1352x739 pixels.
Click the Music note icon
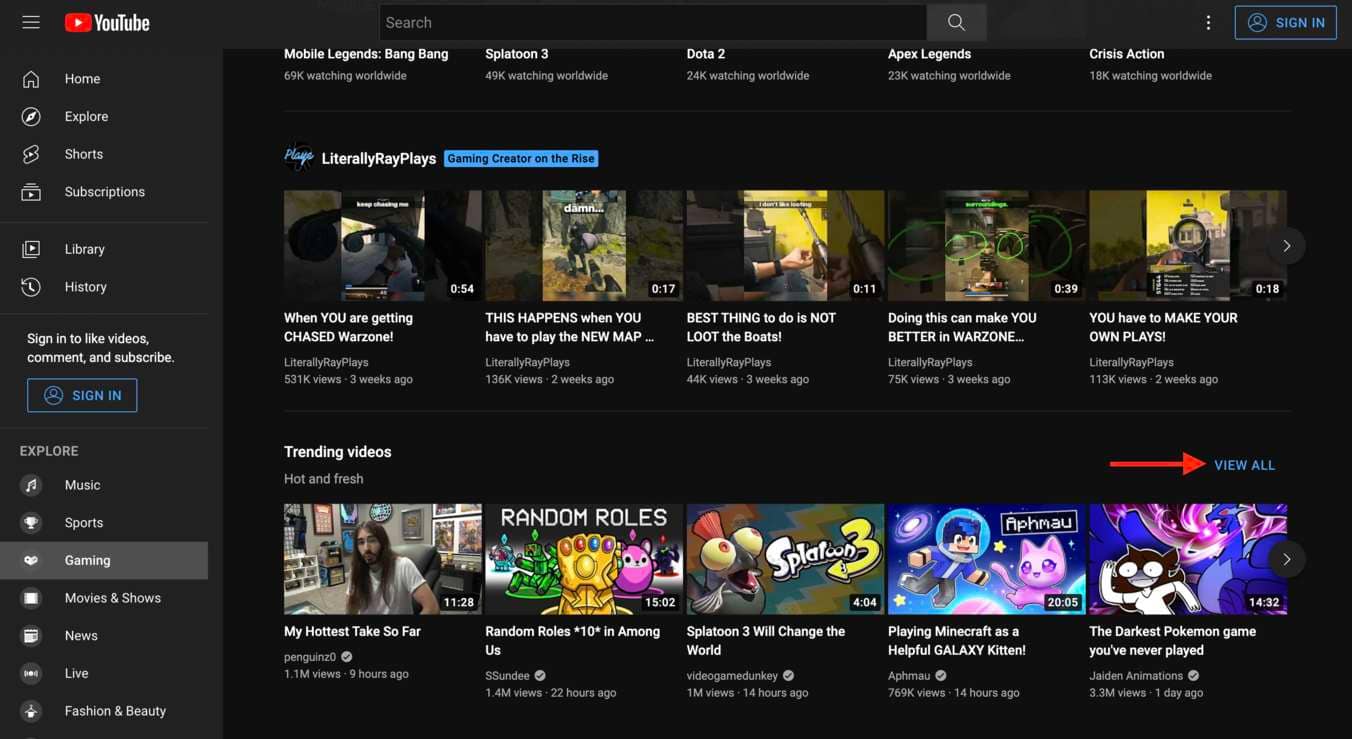tap(31, 485)
